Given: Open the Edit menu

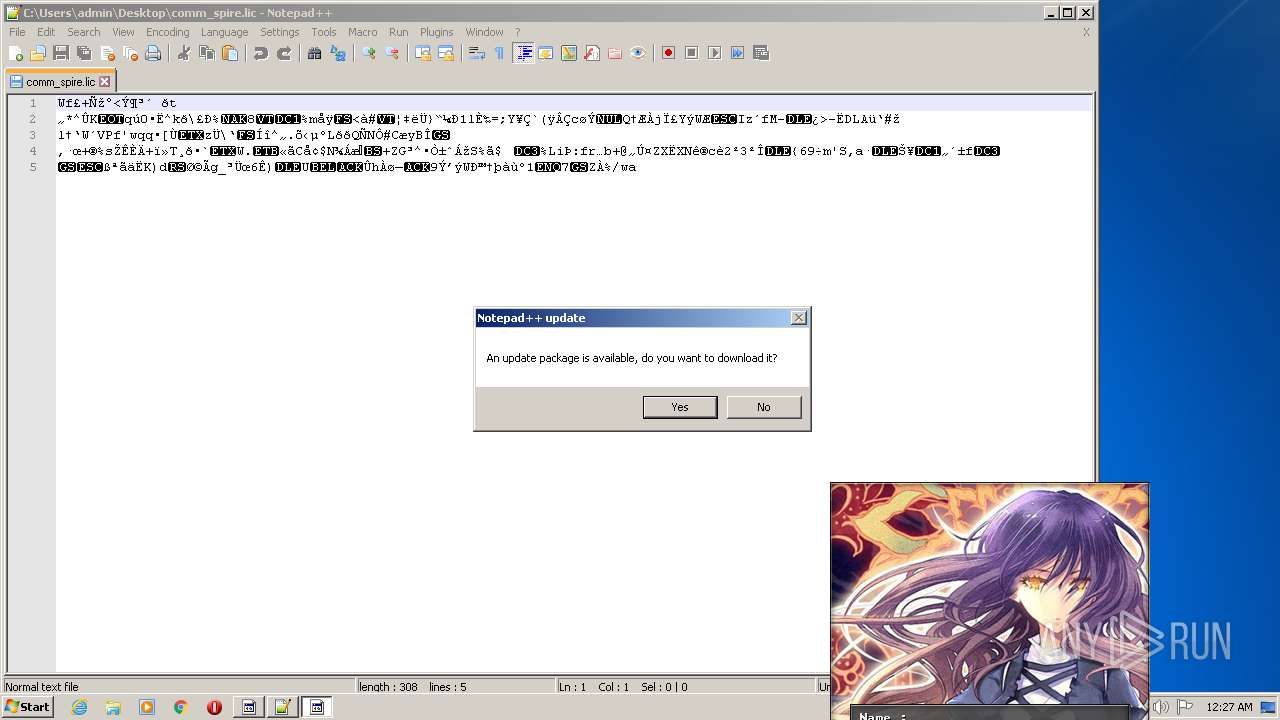Looking at the screenshot, I should 46,32.
